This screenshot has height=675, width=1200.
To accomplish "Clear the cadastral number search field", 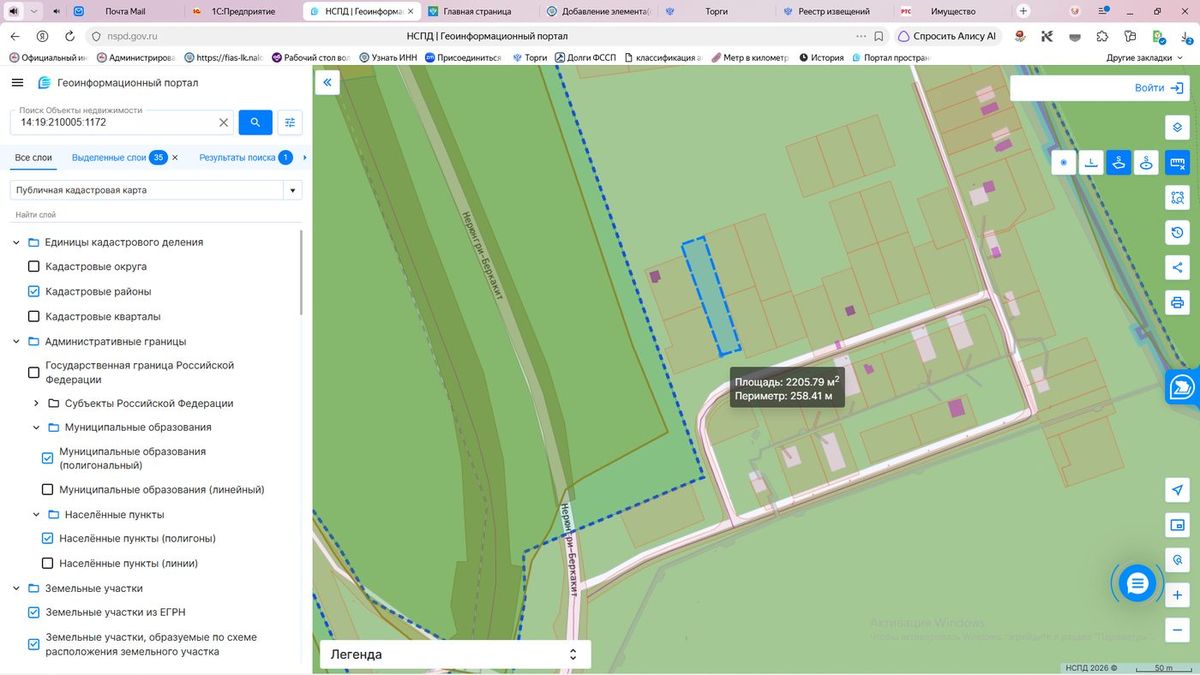I will pos(224,122).
